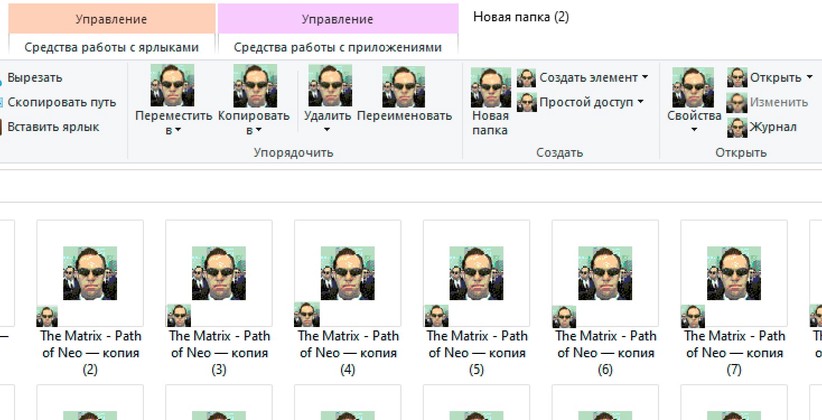
Task: Click the Создать group label
Action: pyautogui.click(x=559, y=153)
